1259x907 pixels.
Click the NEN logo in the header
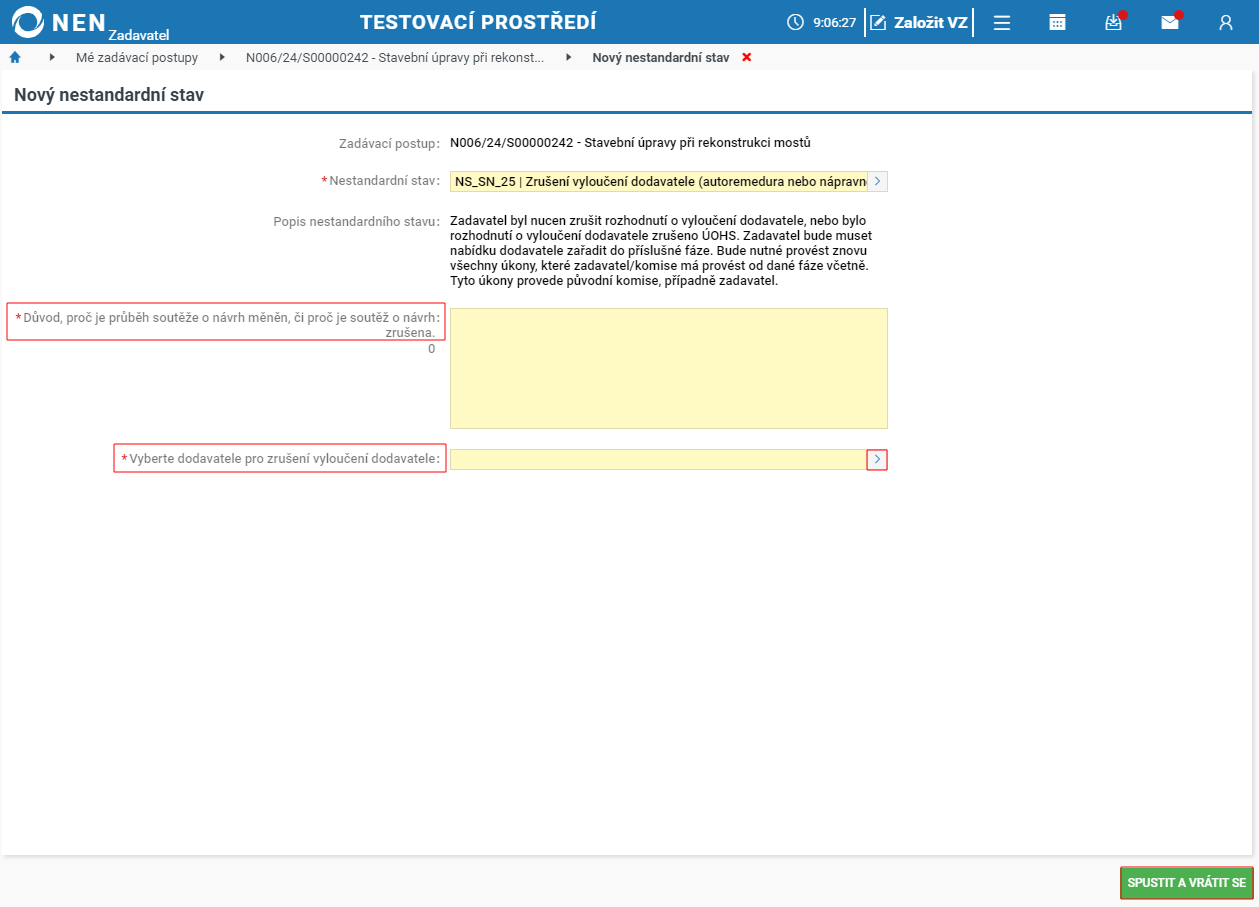pos(59,22)
